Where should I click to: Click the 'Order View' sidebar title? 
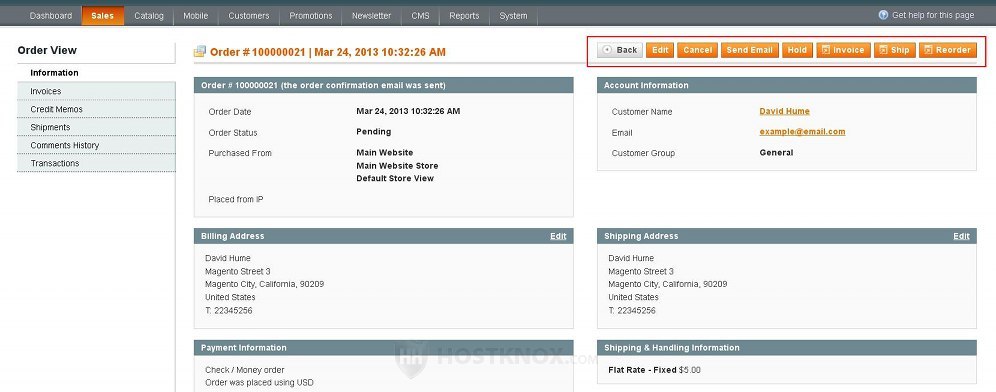47,50
